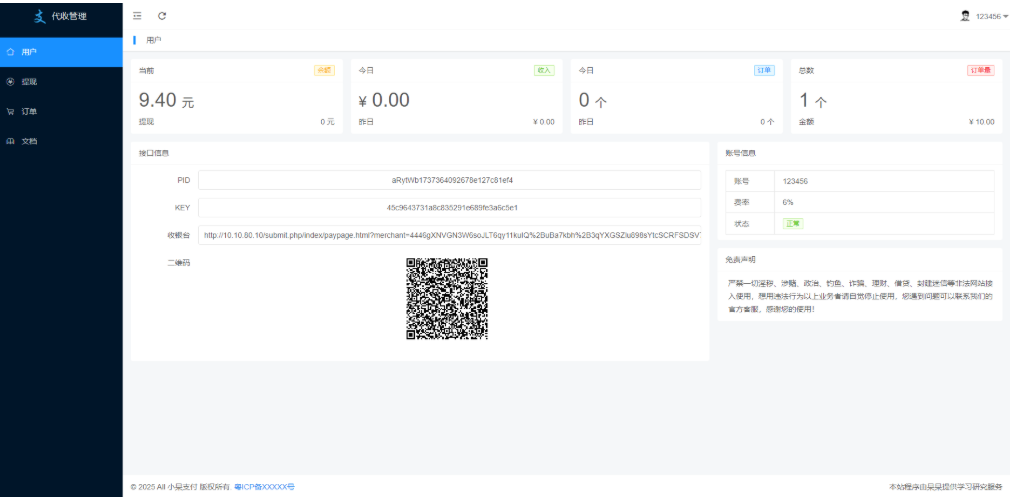
Task: Click the refresh icon in top bar
Action: [x=162, y=16]
